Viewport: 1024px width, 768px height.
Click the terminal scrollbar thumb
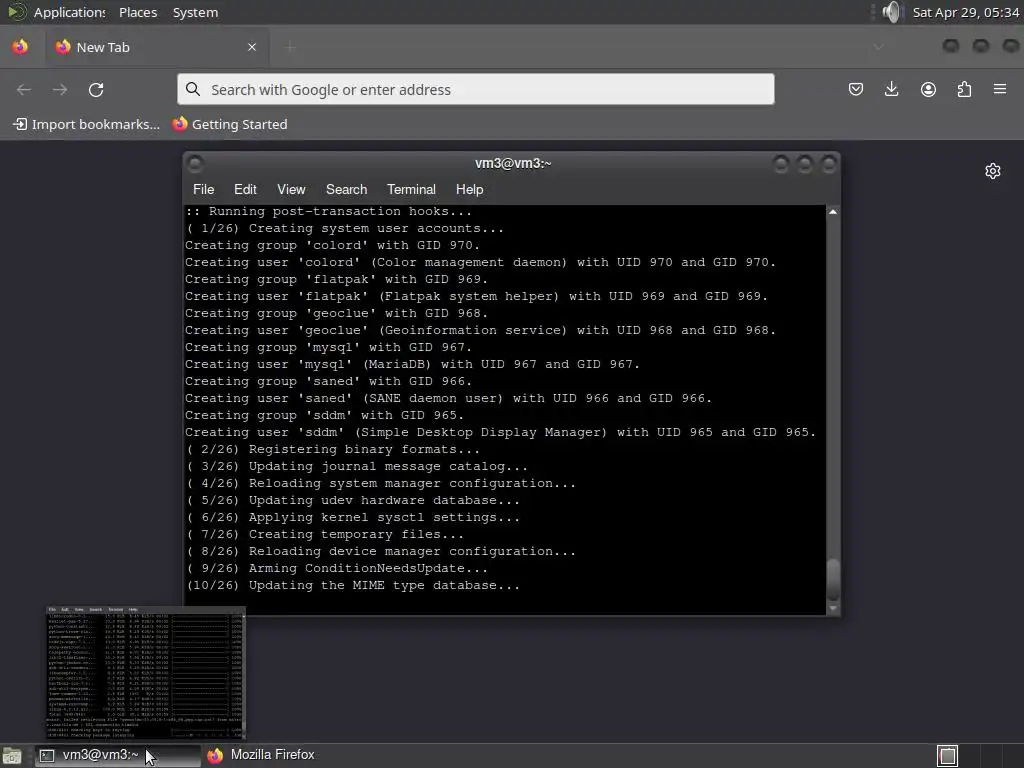pos(833,579)
